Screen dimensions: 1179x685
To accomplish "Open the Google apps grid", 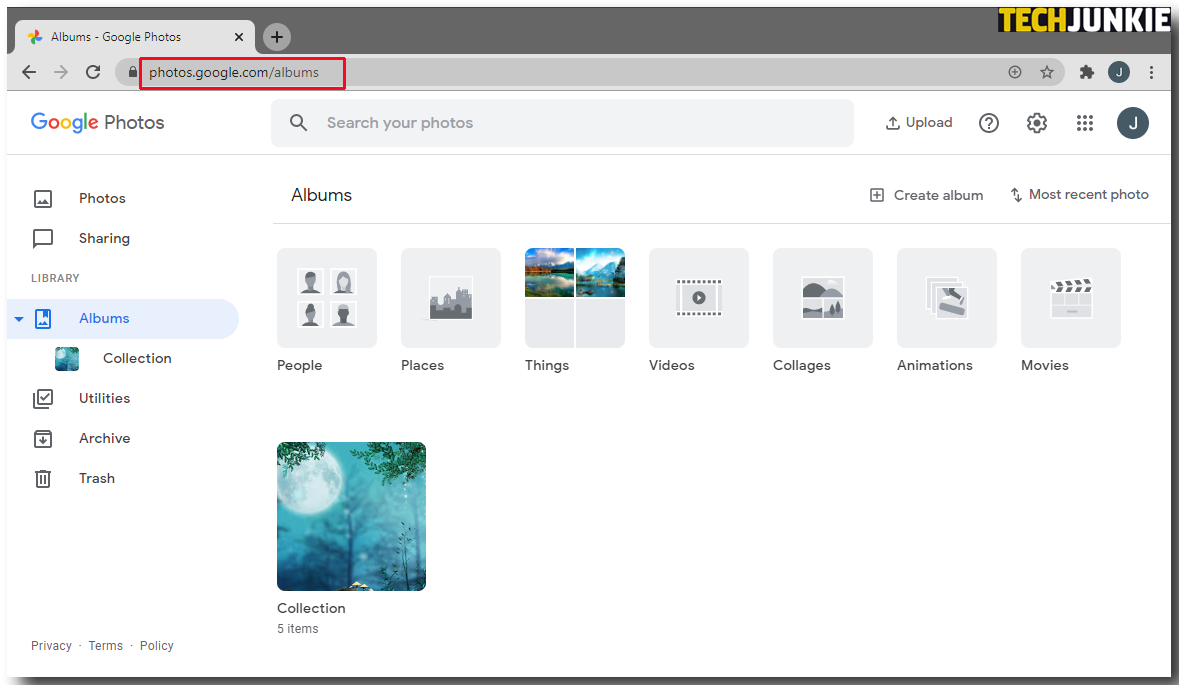I will point(1085,123).
